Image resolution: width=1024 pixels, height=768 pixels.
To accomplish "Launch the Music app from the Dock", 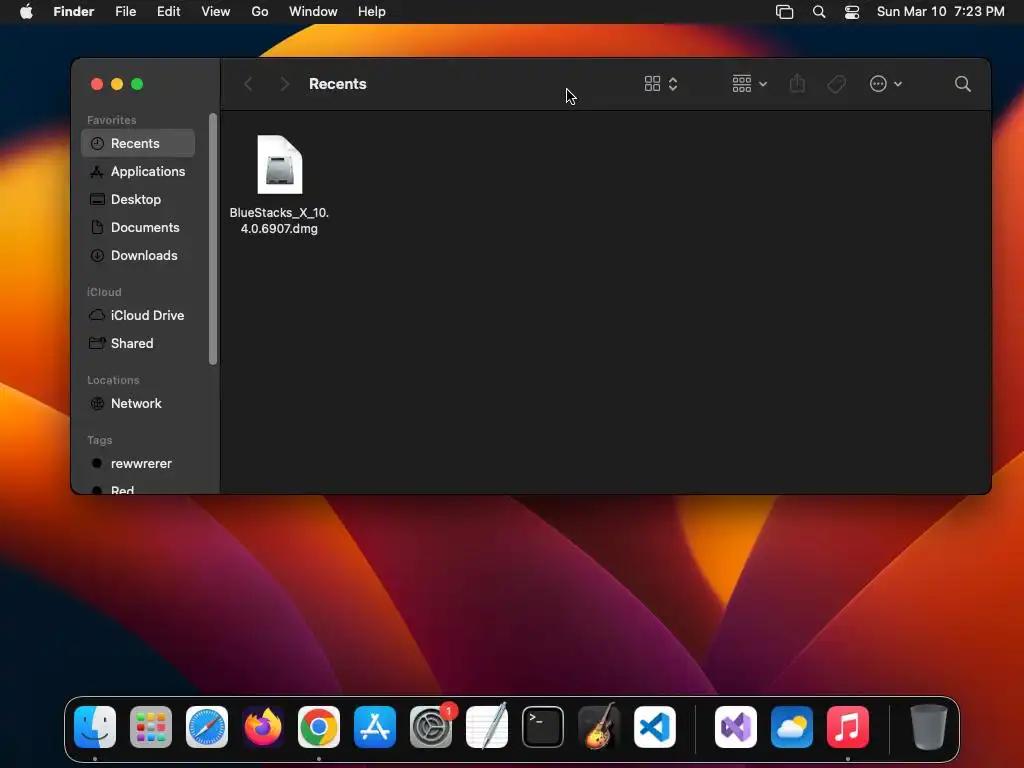I will point(848,727).
